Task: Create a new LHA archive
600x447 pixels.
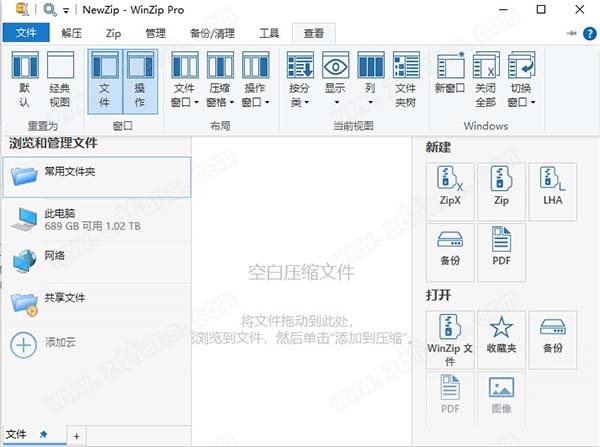Action: pyautogui.click(x=553, y=191)
